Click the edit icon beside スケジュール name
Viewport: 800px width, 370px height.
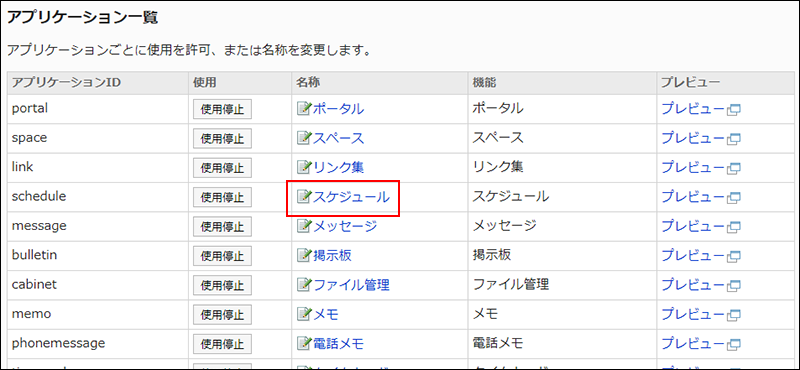pyautogui.click(x=304, y=196)
